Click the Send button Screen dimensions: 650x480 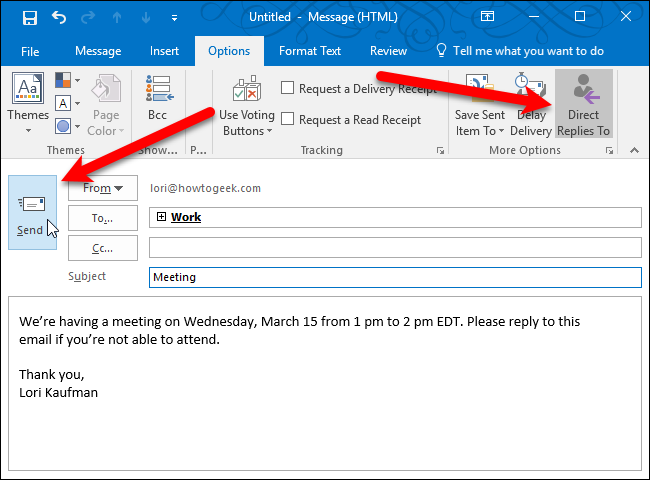pyautogui.click(x=32, y=212)
